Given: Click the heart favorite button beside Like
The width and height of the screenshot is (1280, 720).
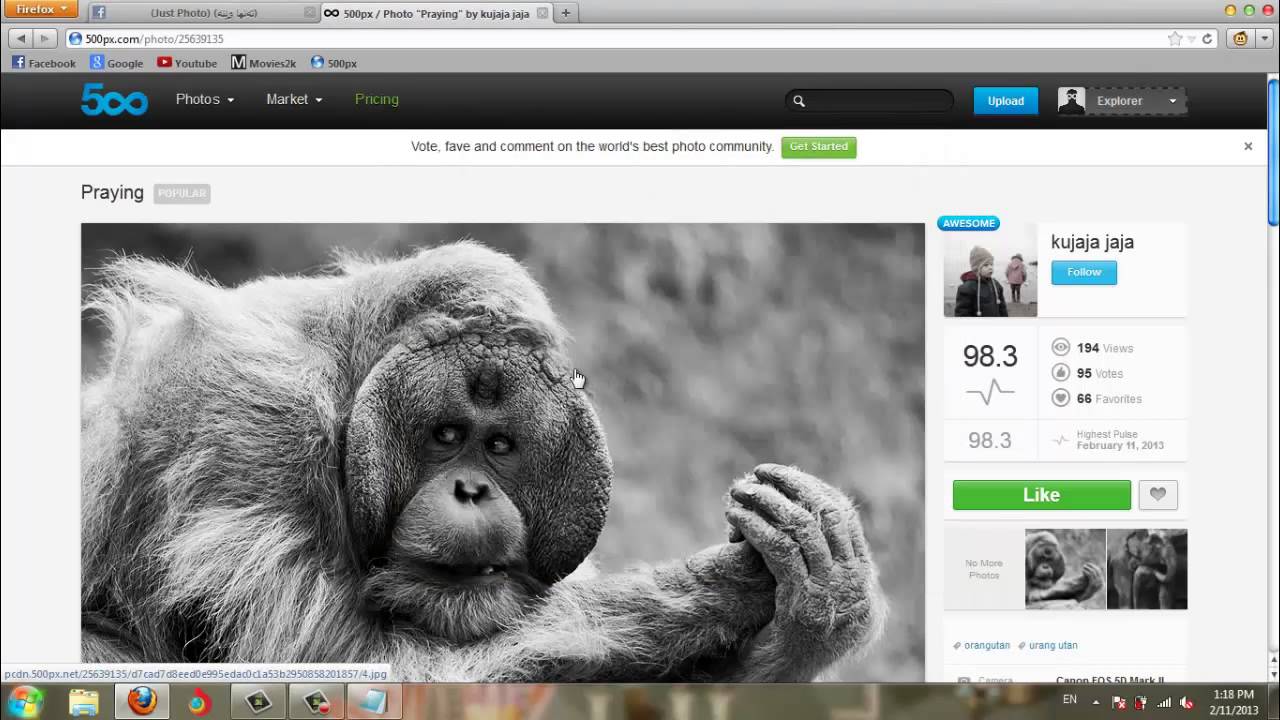Looking at the screenshot, I should click(x=1158, y=495).
